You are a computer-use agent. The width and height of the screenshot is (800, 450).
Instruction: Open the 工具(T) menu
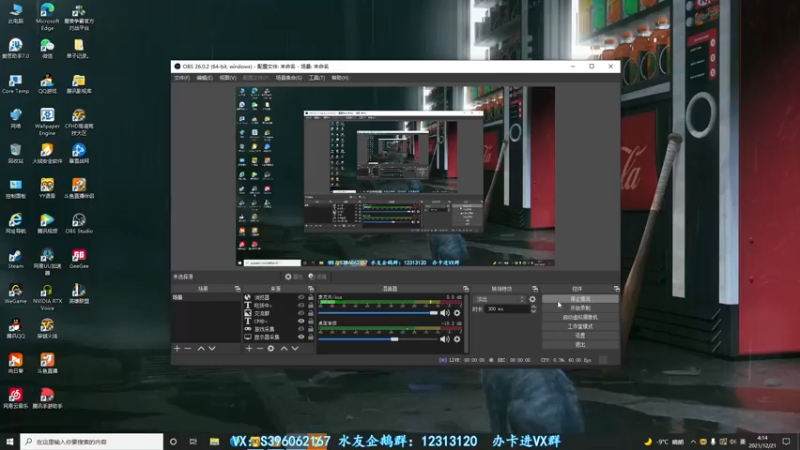pyautogui.click(x=317, y=78)
